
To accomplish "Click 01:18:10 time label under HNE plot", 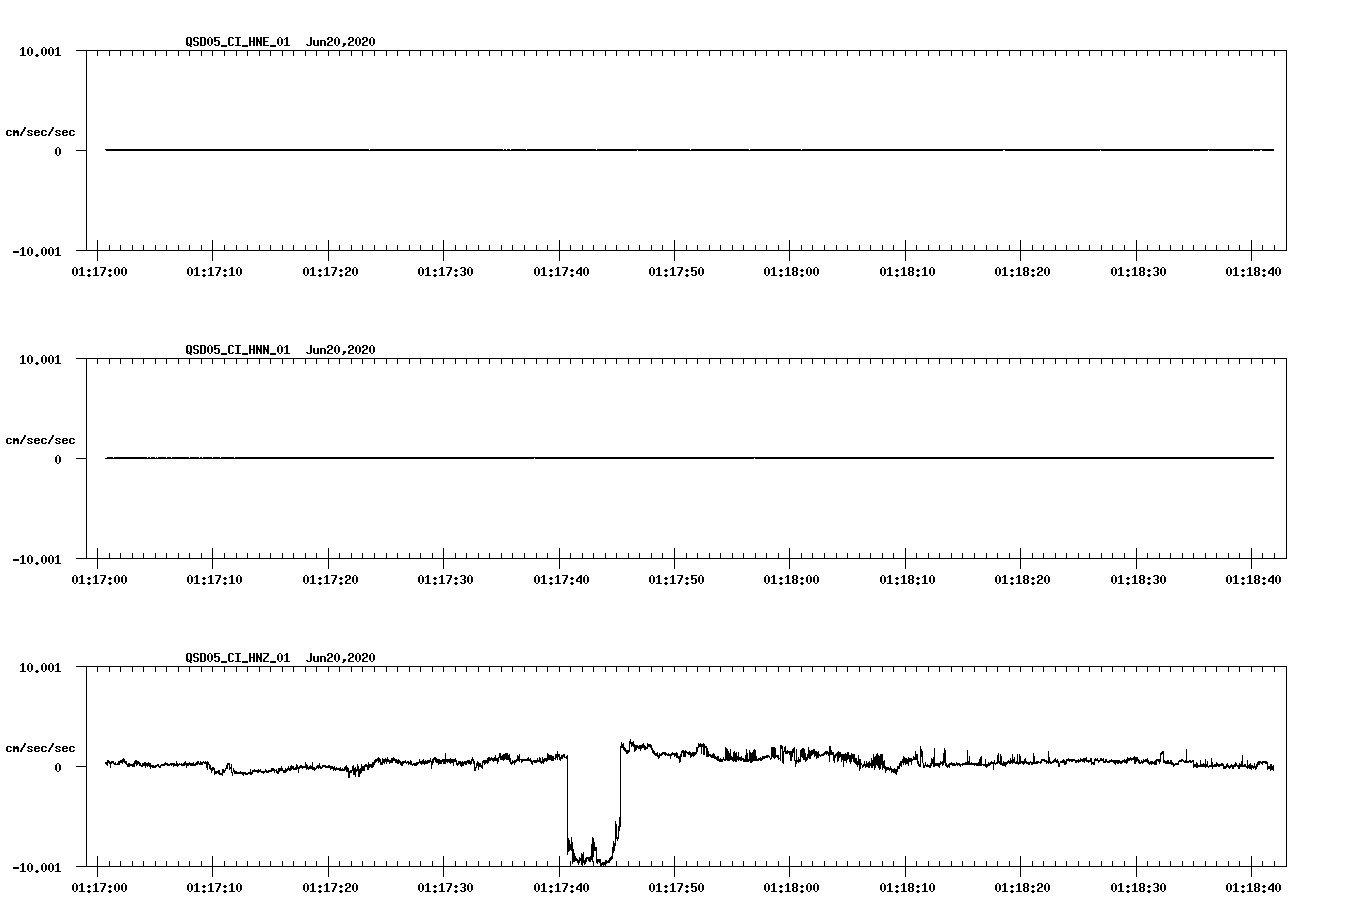I will pyautogui.click(x=907, y=272).
